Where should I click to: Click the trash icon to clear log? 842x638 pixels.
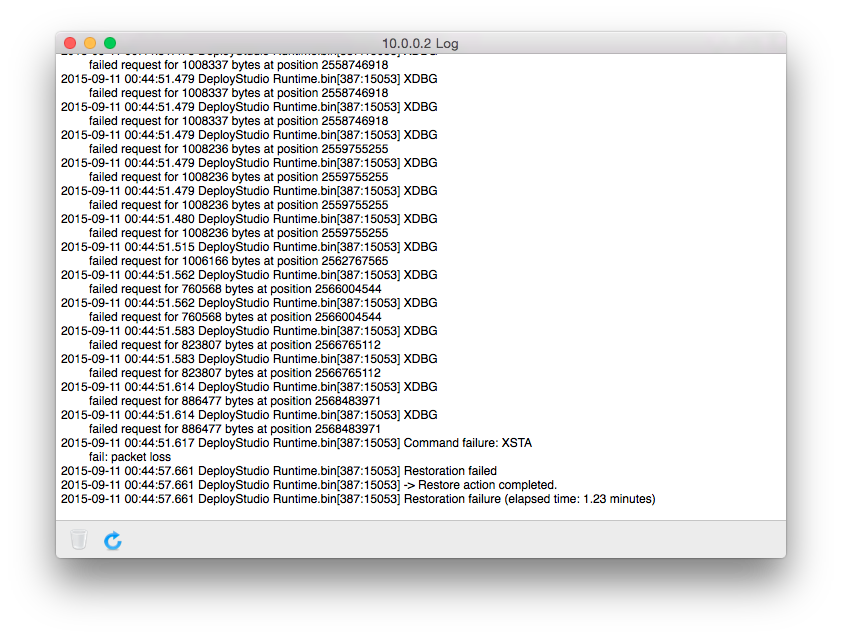[x=78, y=540]
